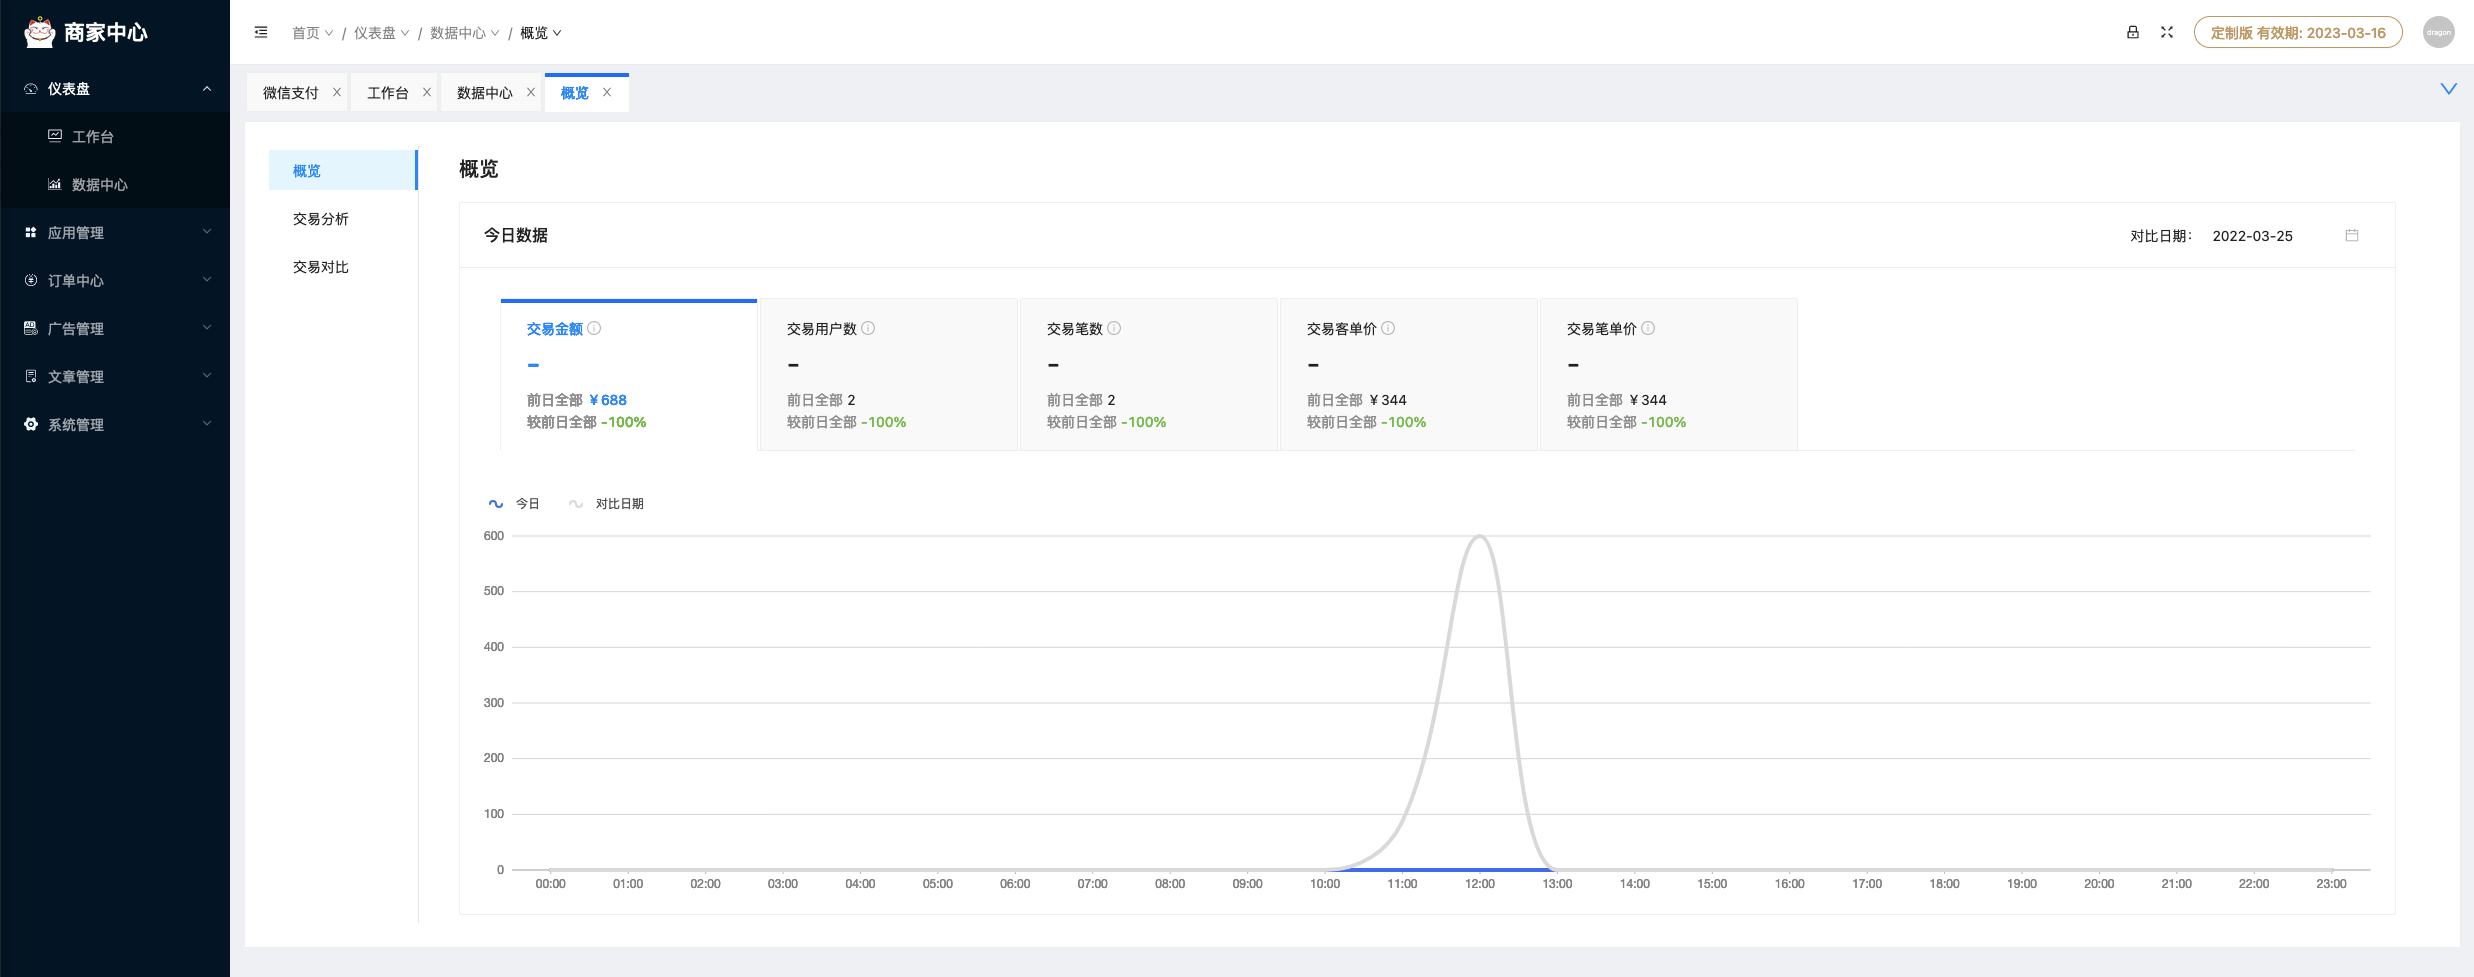
Task: Close the 微信支付 tab
Action: point(337,92)
